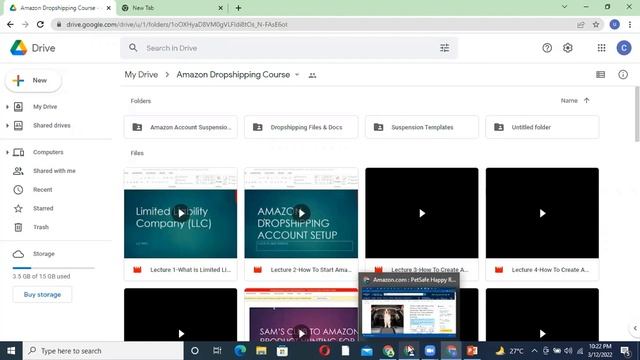Open Microsoft Edge from the taskbar
This screenshot has height=360, width=640.
(240, 351)
